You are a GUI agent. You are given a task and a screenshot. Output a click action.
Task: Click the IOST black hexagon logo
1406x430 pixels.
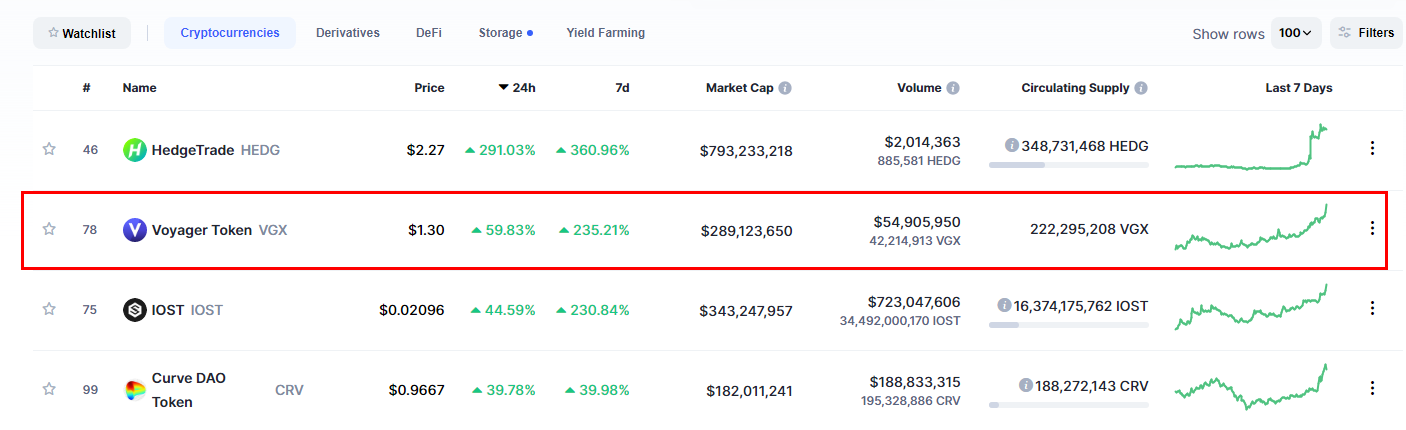(x=135, y=310)
